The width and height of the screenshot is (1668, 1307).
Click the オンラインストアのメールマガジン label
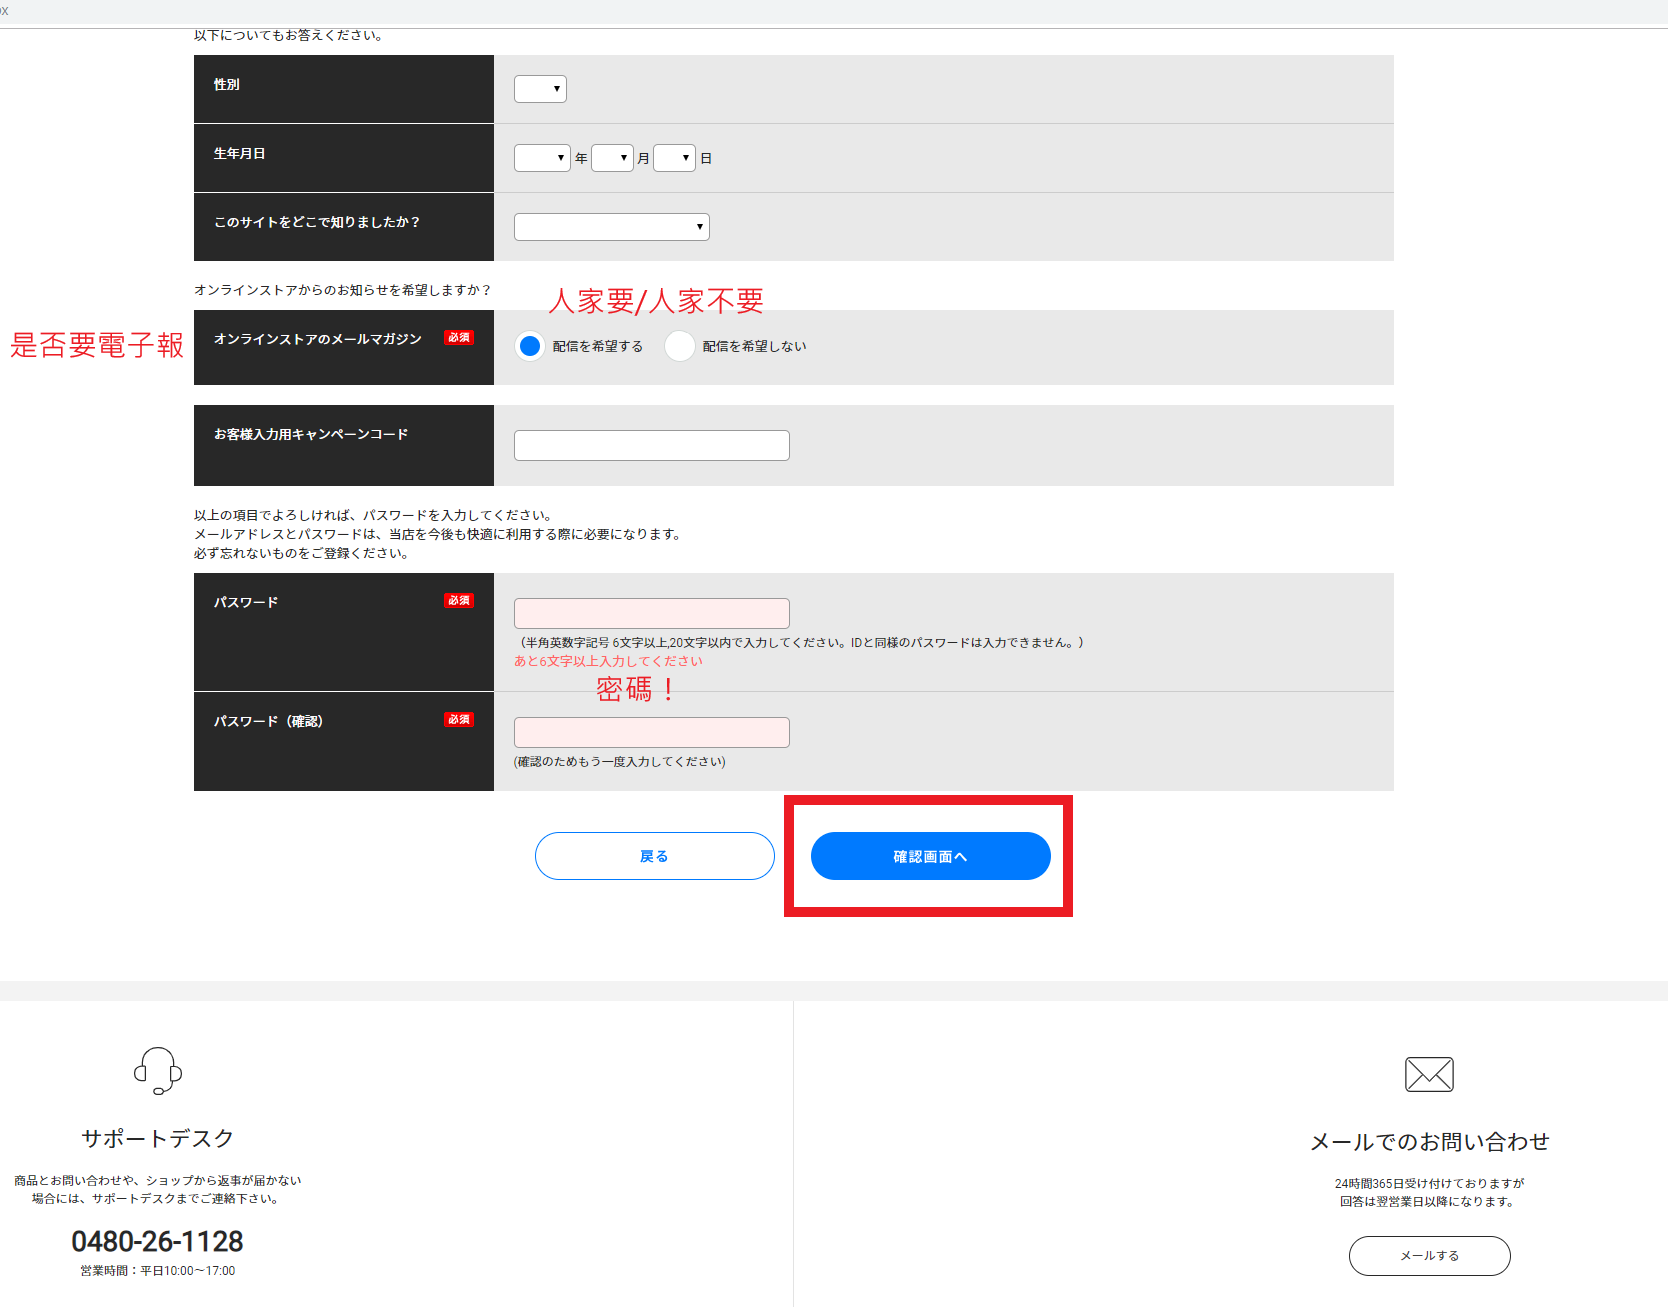pos(317,339)
